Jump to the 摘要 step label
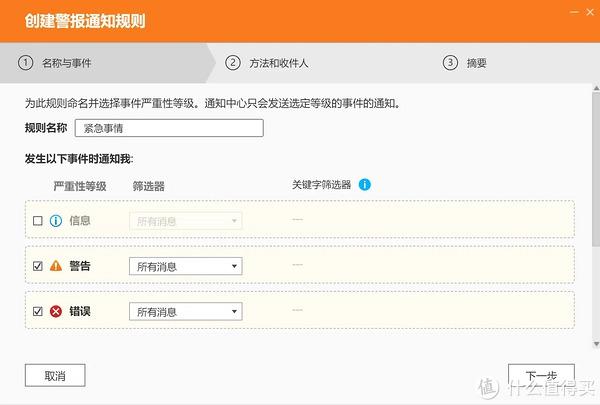 pyautogui.click(x=476, y=62)
